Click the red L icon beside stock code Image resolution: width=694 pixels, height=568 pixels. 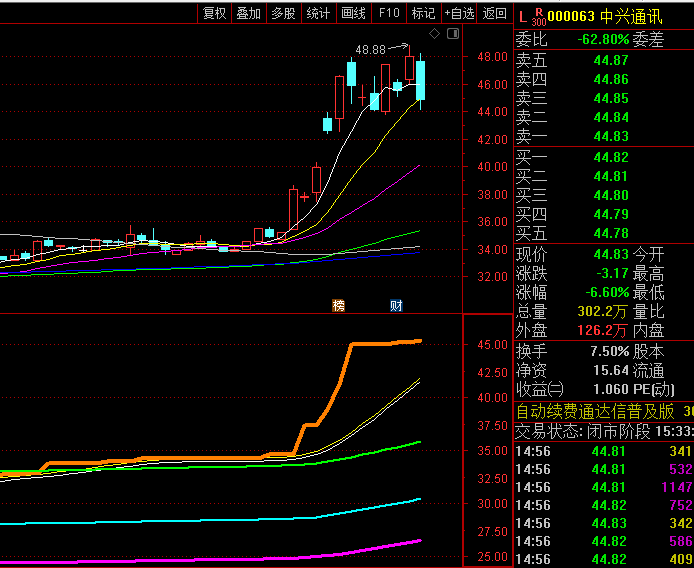point(521,16)
